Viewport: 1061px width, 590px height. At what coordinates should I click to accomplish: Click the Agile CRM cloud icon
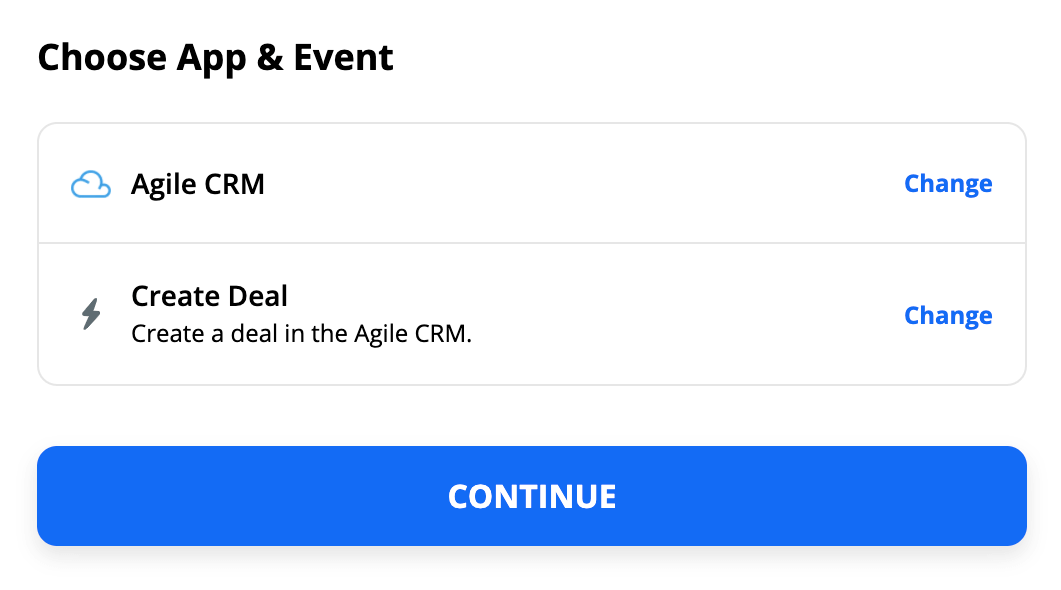tap(91, 184)
